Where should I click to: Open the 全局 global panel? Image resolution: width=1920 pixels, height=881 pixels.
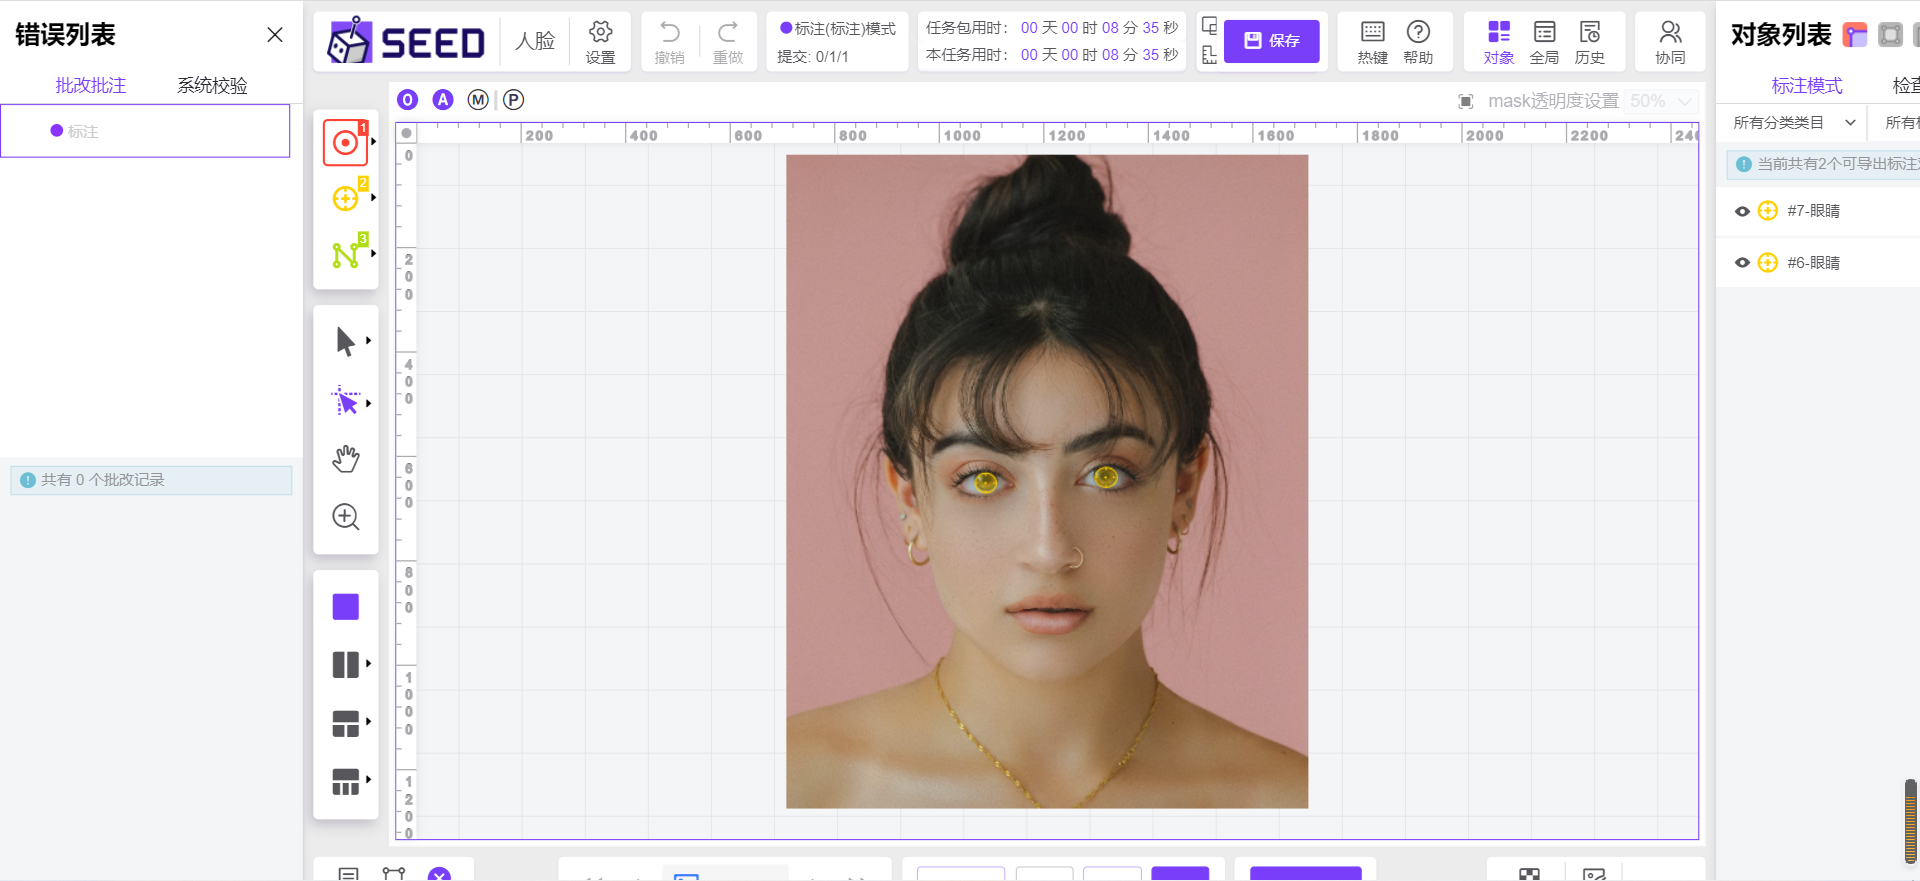(1544, 42)
